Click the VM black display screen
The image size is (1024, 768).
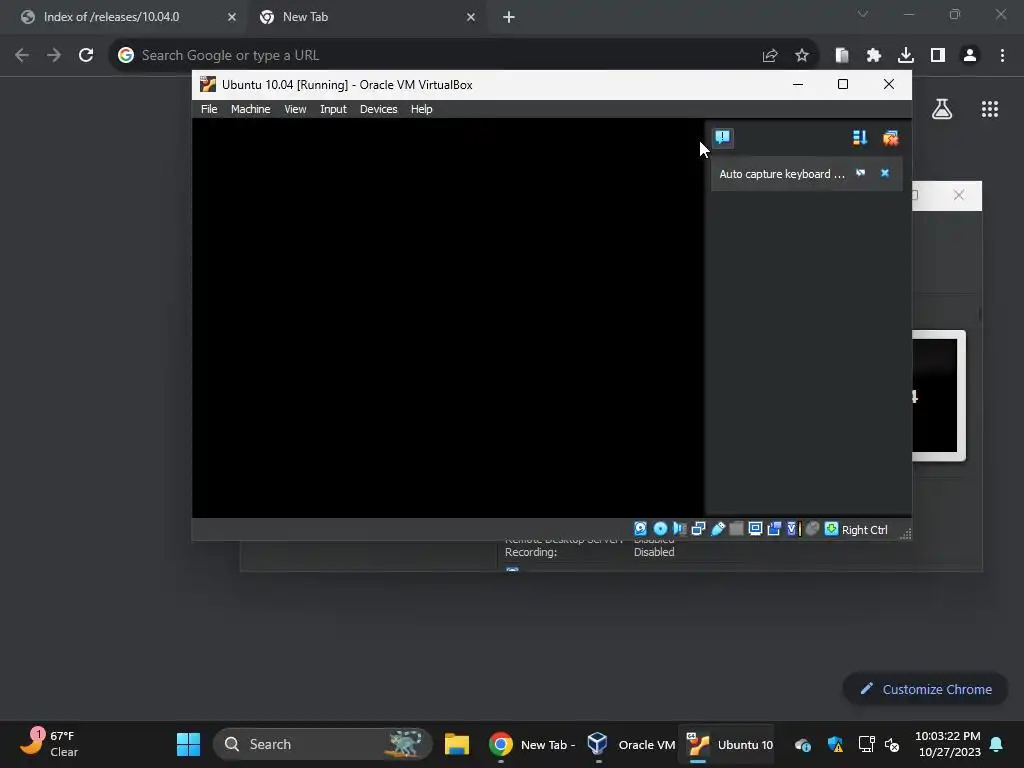(x=448, y=318)
